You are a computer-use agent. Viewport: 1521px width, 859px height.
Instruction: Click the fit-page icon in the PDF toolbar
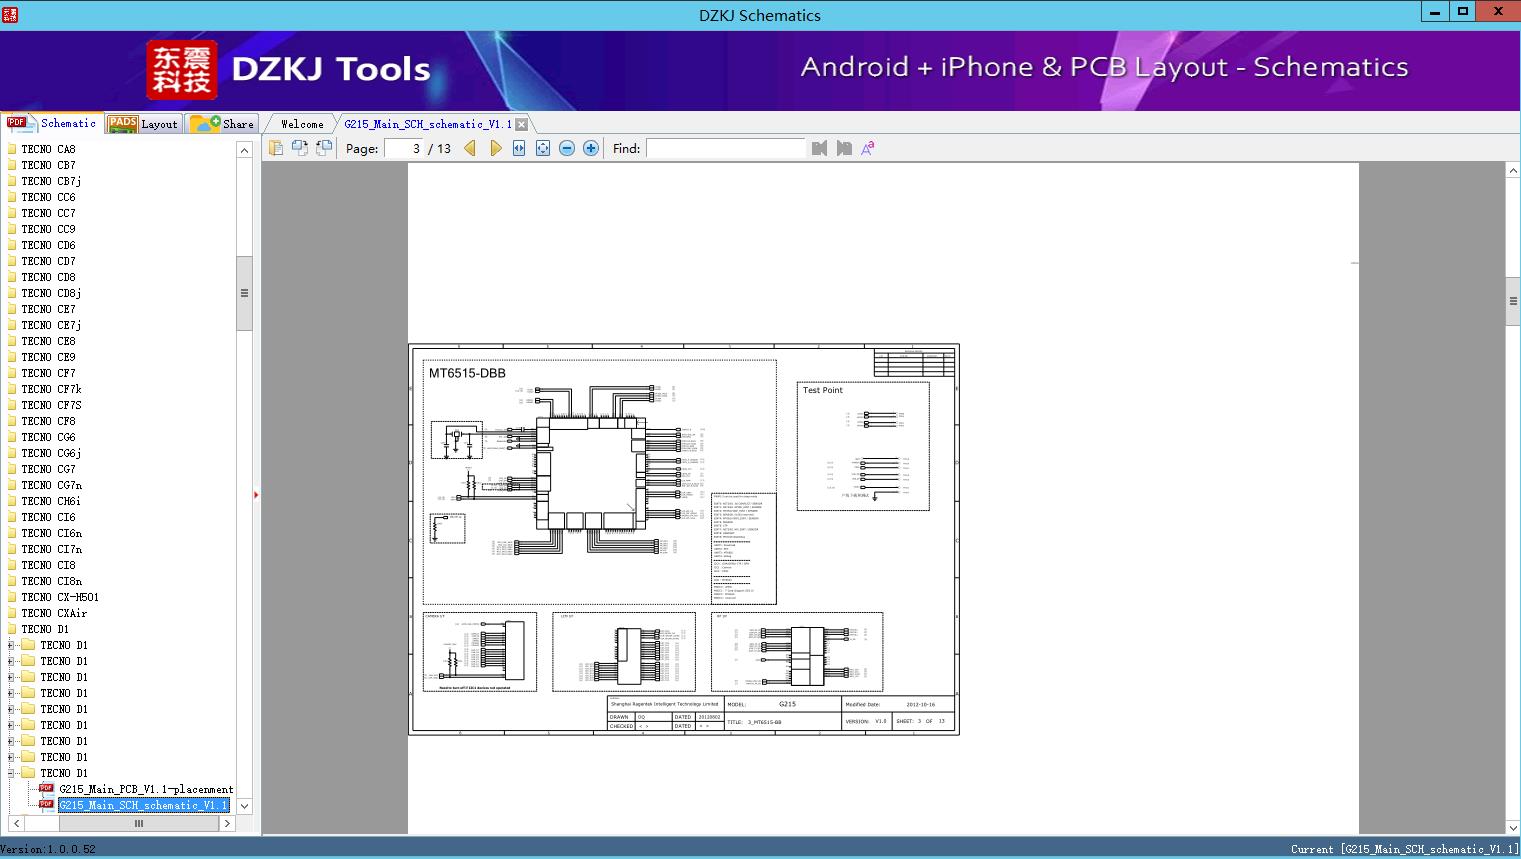(x=543, y=148)
